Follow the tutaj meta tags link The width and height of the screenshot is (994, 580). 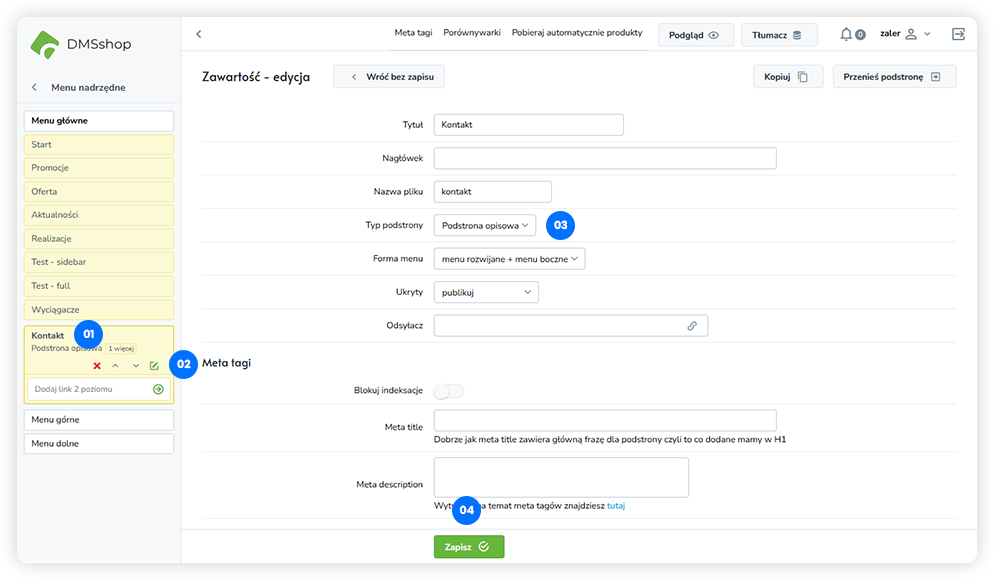[616, 506]
